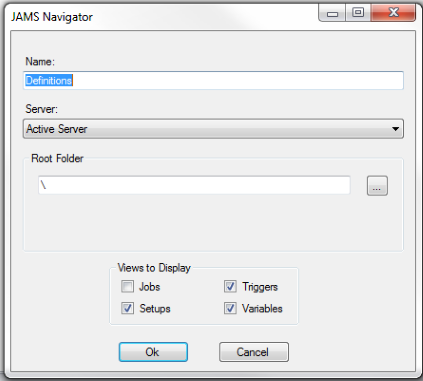Screen dimensions: 423x381
Task: Click the Root Folder path field
Action: 194,185
